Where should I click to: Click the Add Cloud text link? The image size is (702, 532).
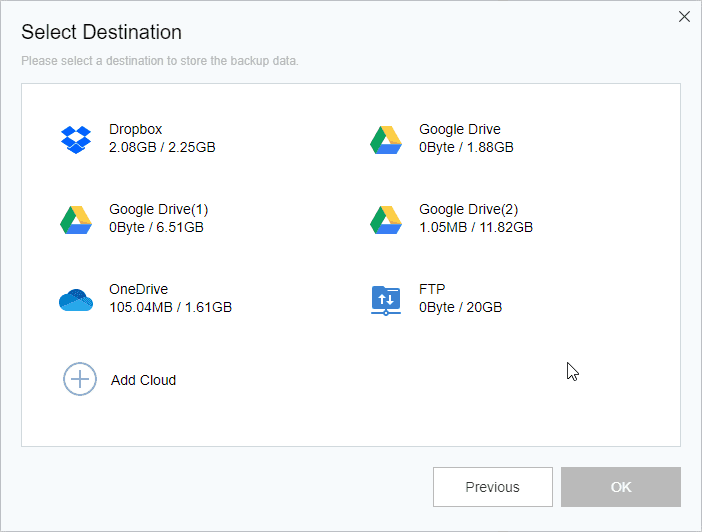point(143,380)
